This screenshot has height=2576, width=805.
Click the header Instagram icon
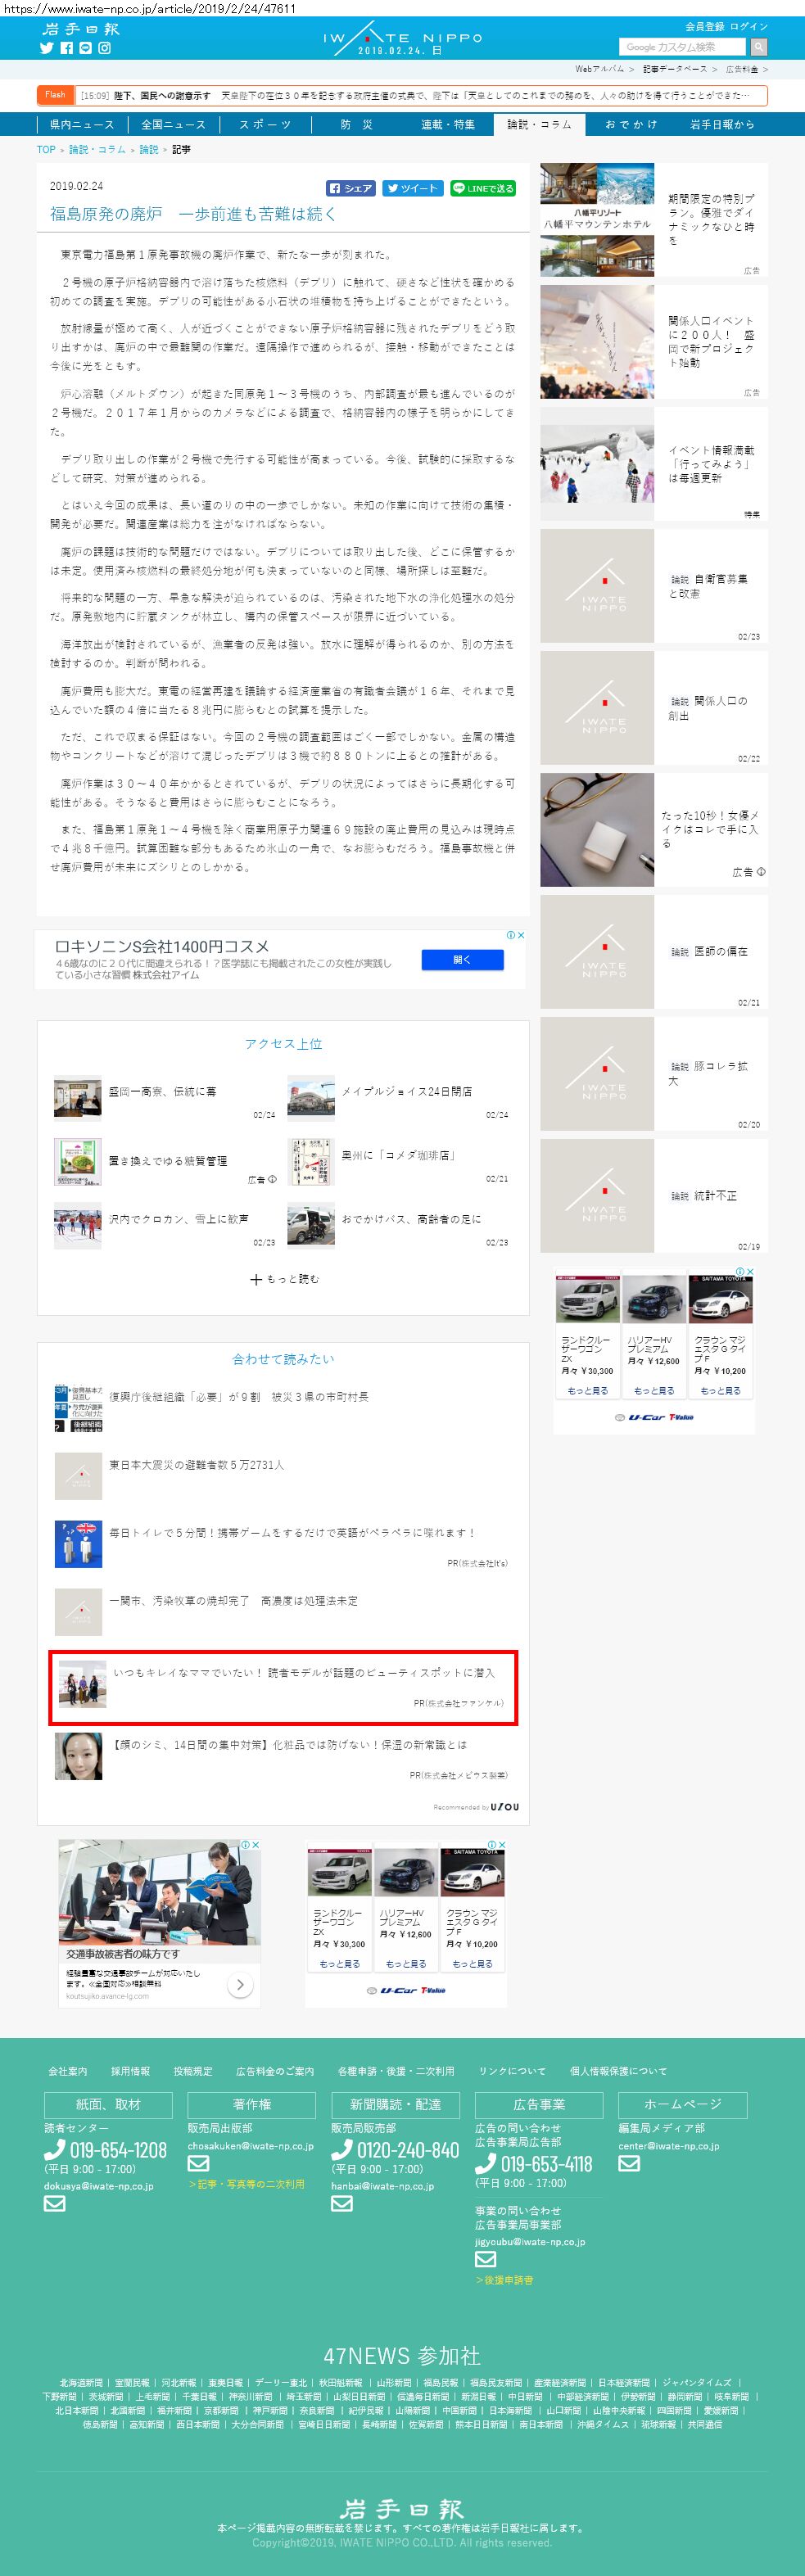point(104,48)
